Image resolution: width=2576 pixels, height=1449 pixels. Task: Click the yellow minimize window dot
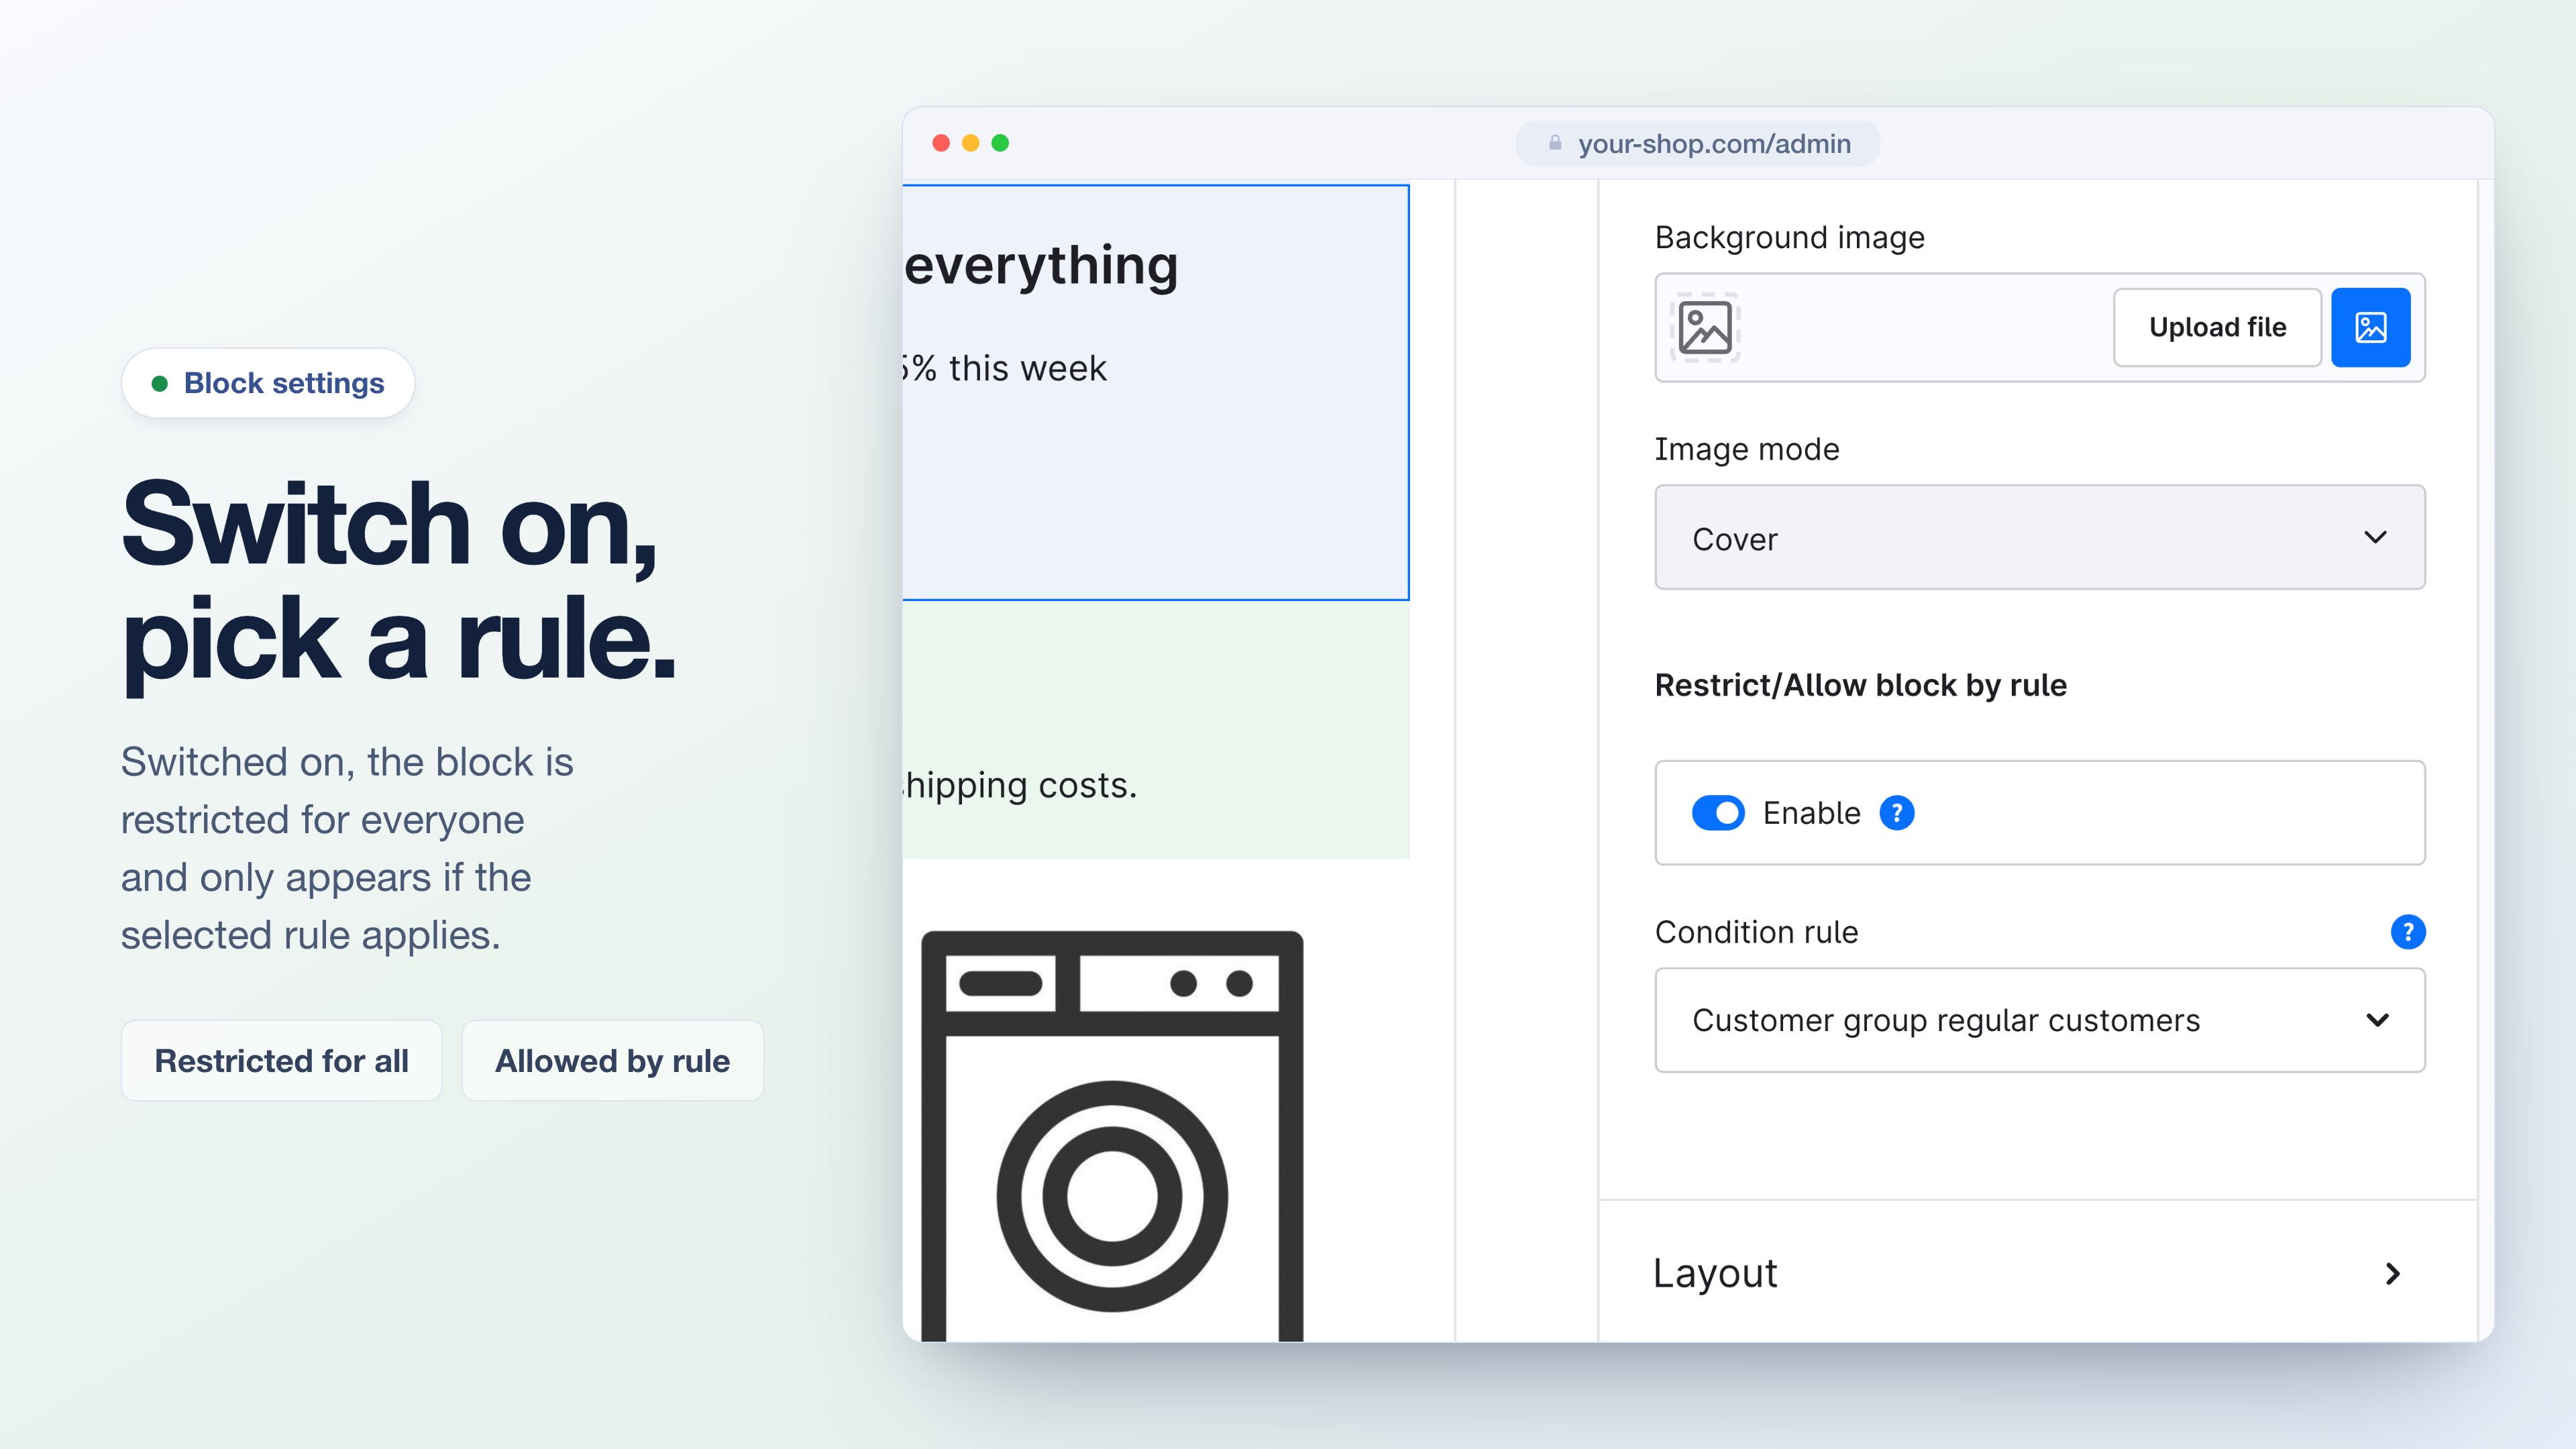click(970, 143)
